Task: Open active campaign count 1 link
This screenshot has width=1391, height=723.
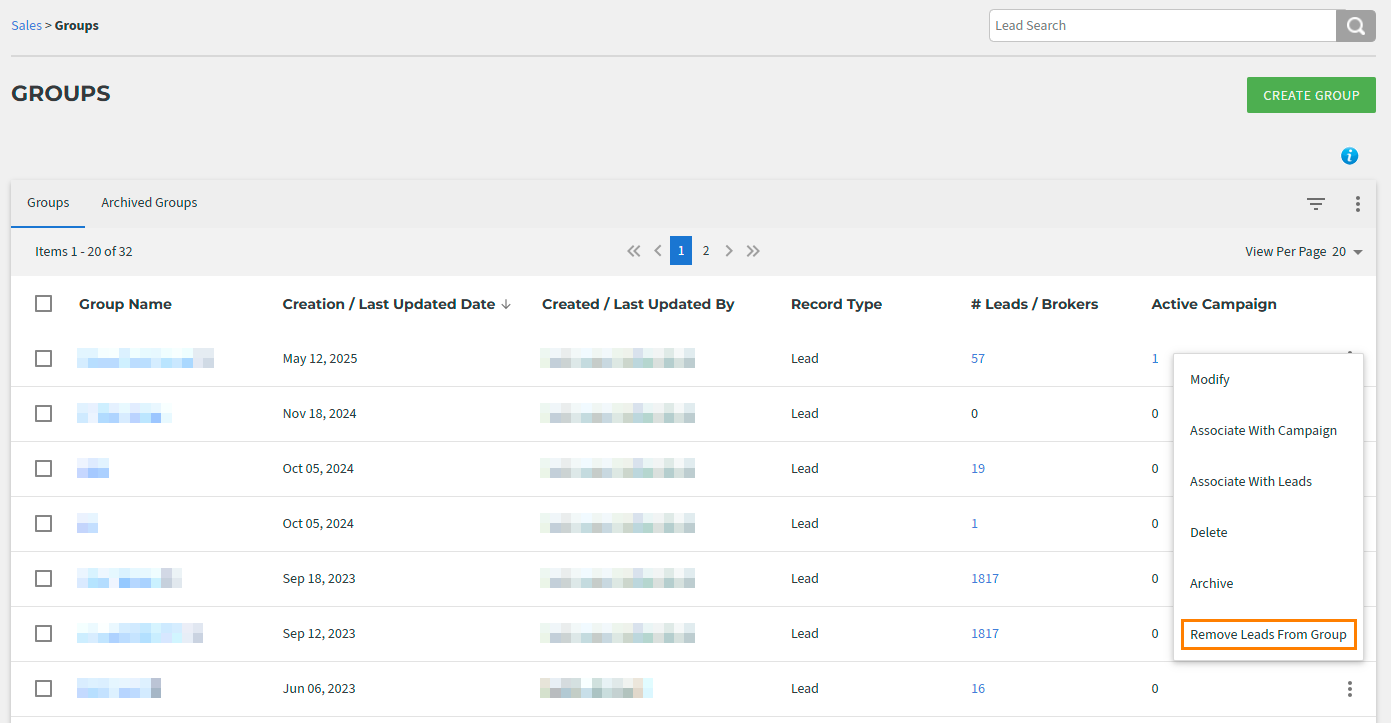Action: [x=1155, y=359]
